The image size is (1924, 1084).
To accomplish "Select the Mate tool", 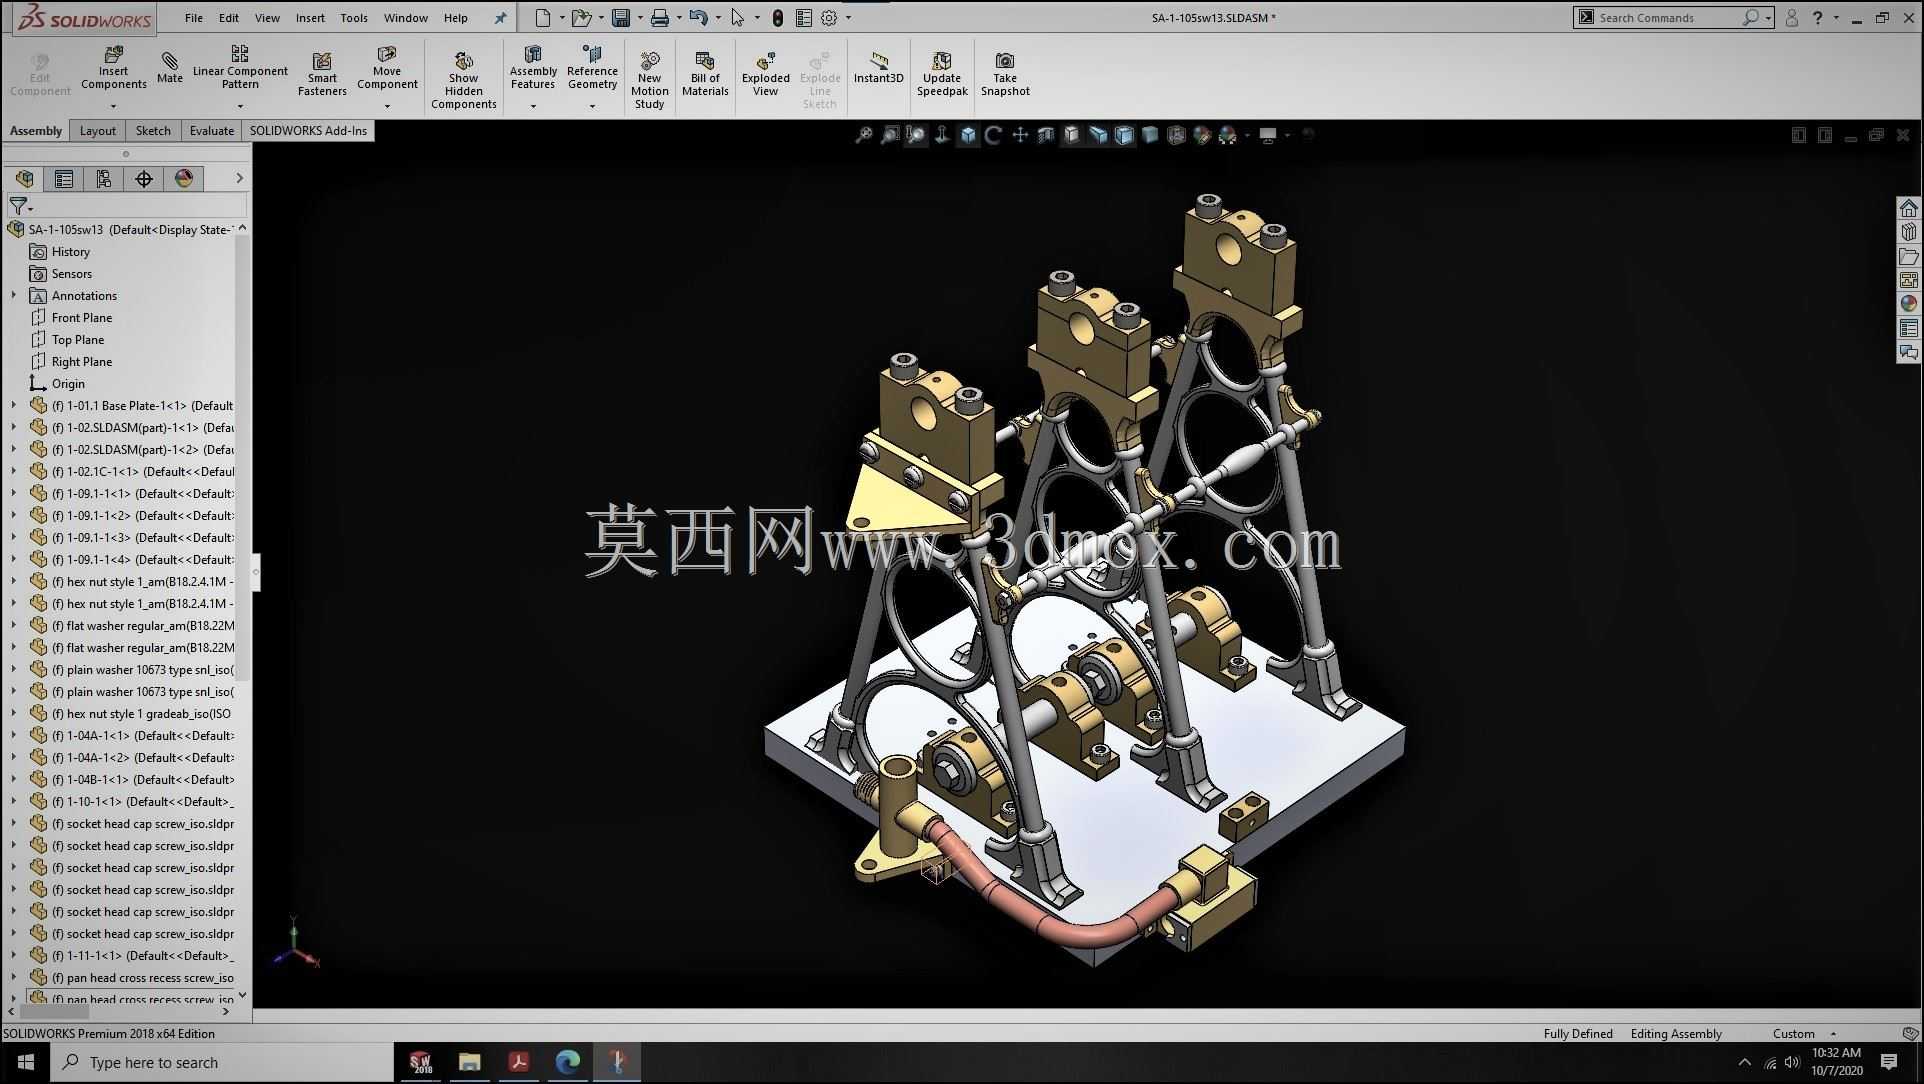I will (169, 68).
